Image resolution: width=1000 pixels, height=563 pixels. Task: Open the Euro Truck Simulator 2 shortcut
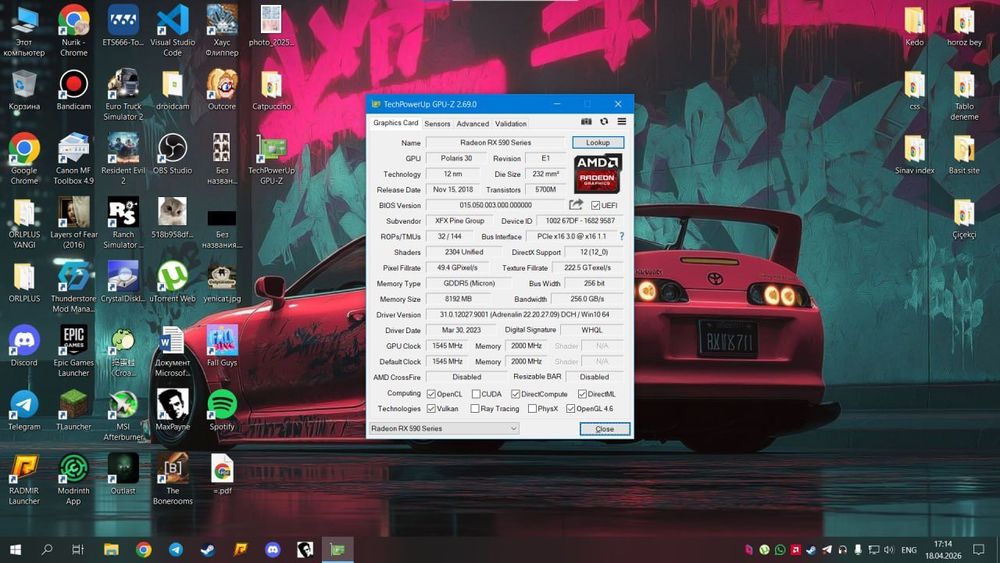(123, 95)
